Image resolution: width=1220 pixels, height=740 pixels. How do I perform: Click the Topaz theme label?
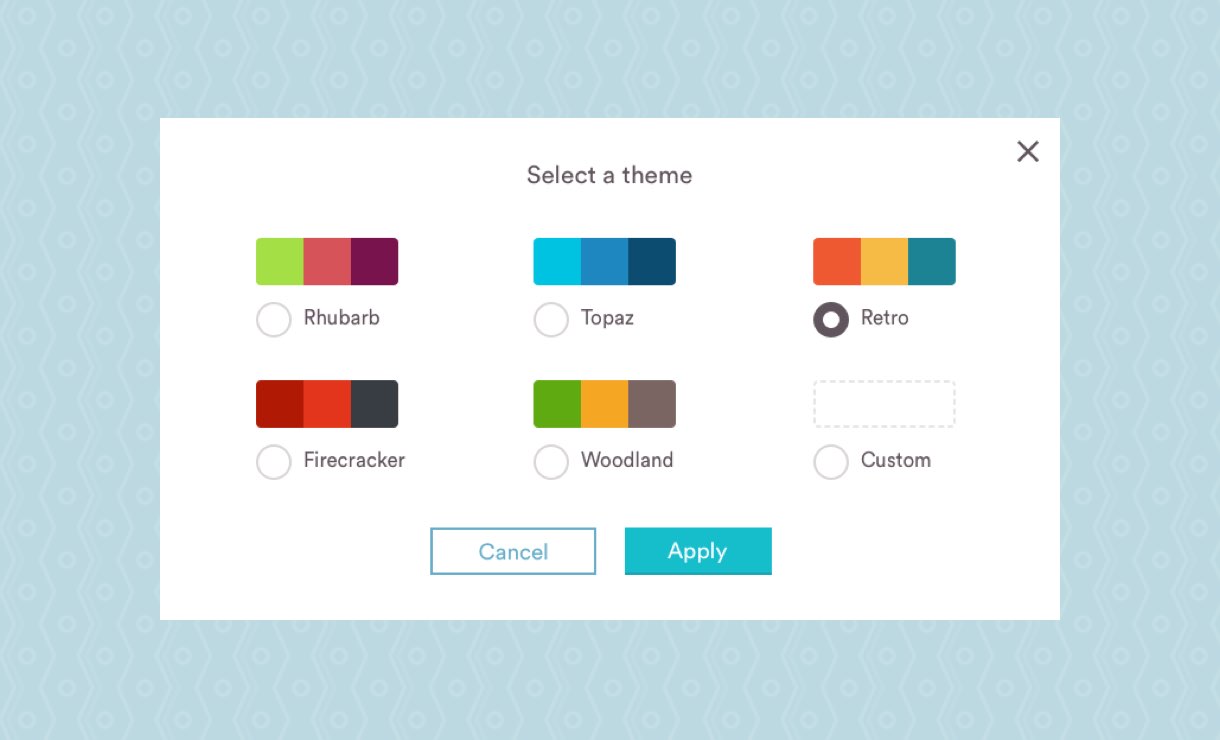[x=607, y=318]
